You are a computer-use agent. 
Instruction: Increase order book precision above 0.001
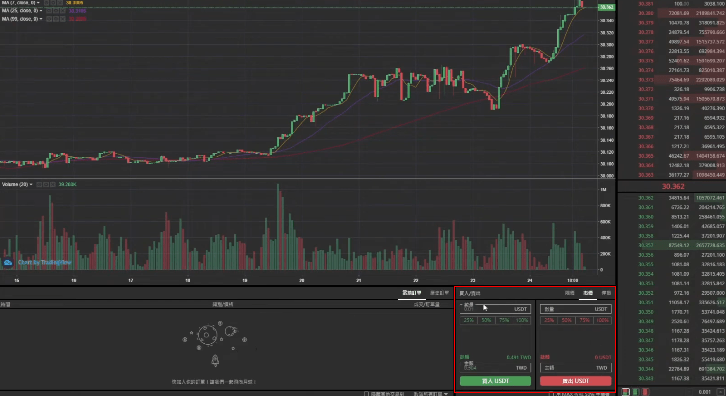click(721, 392)
